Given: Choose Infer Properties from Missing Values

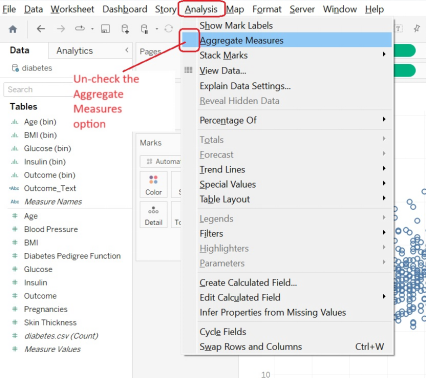Looking at the screenshot, I should (288, 312).
